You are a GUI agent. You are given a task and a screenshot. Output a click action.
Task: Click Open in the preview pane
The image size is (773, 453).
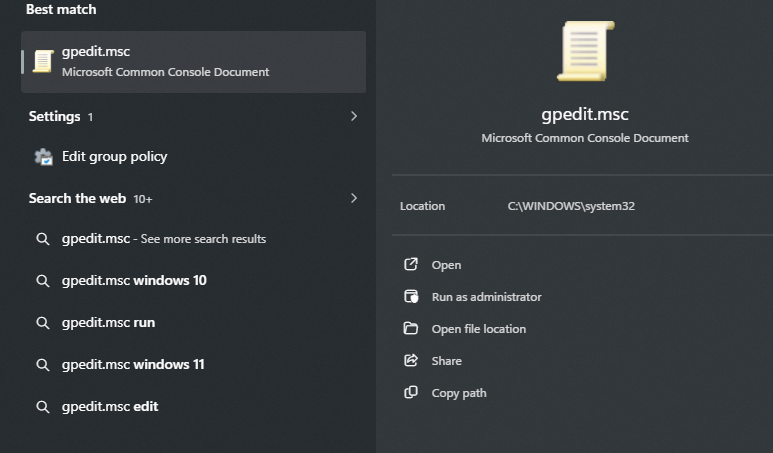click(x=446, y=265)
